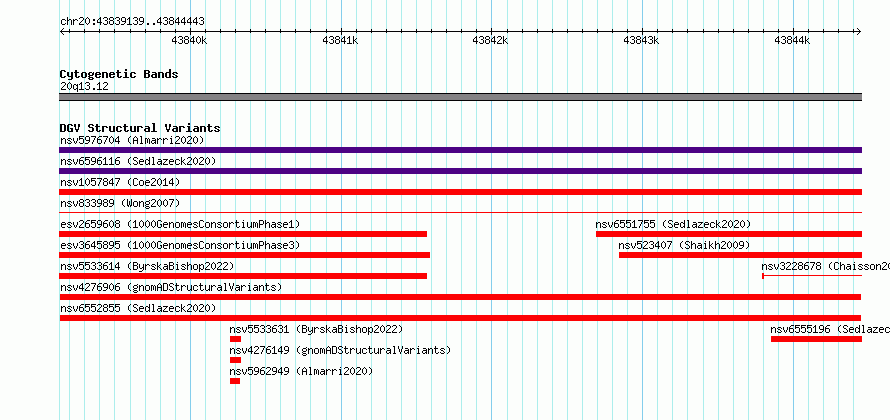
Task: Click the nsv3228678 (Chaisson) label
Action: (x=825, y=266)
